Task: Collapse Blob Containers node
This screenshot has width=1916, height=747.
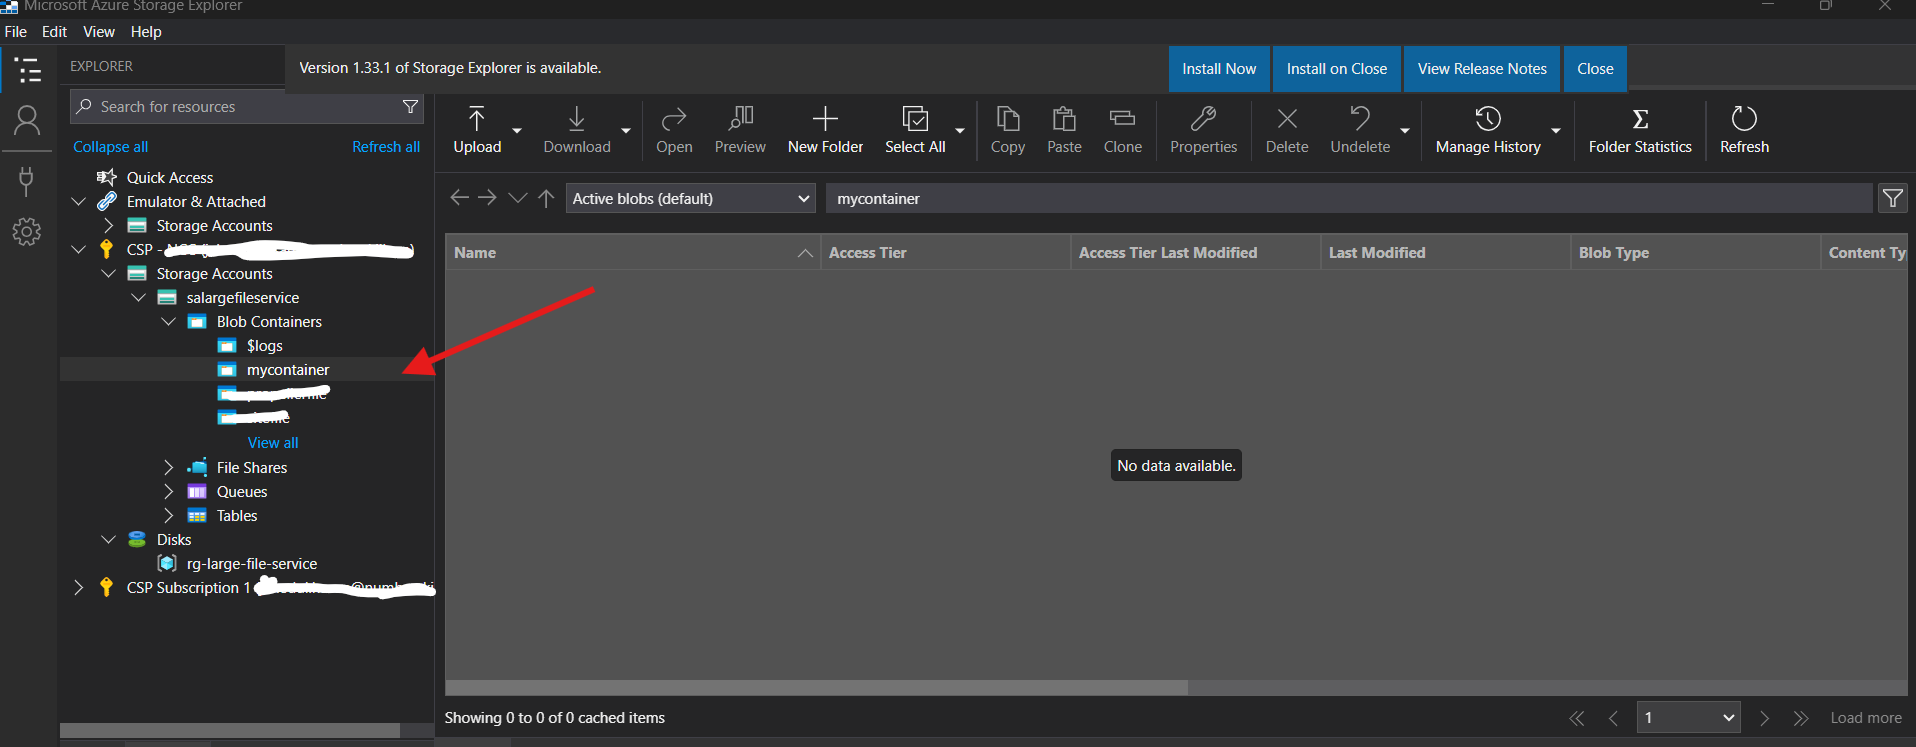Action: point(169,321)
